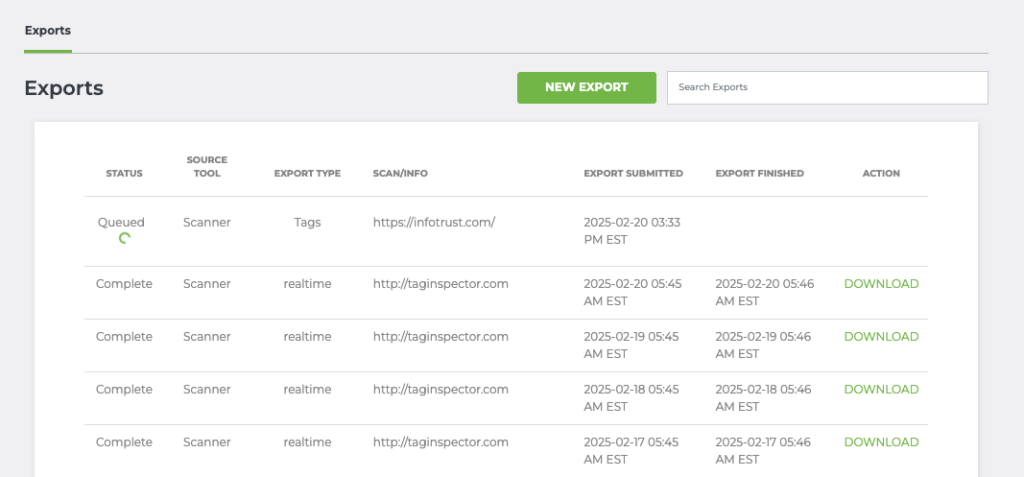
Task: Click the ACTION column header
Action: 881,174
